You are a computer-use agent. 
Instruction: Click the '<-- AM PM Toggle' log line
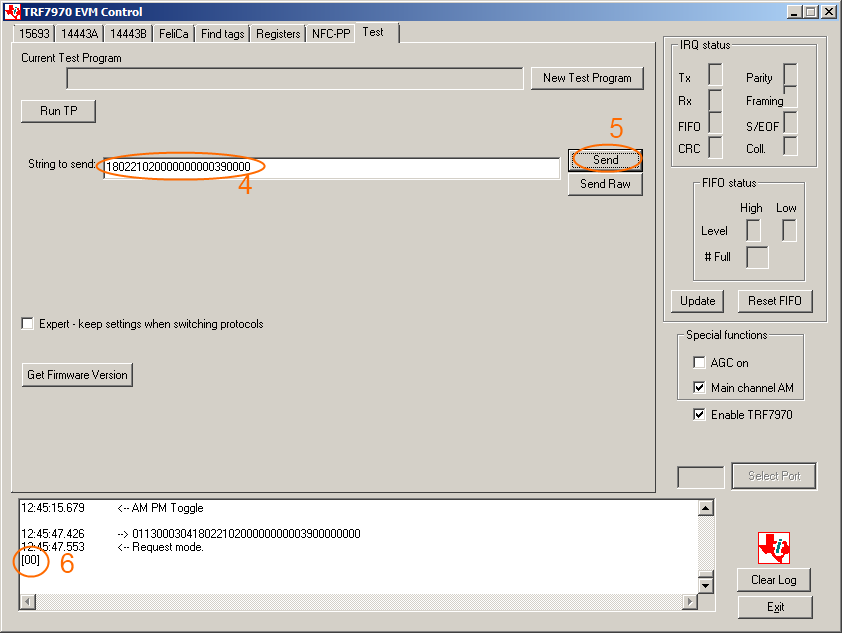[x=160, y=508]
